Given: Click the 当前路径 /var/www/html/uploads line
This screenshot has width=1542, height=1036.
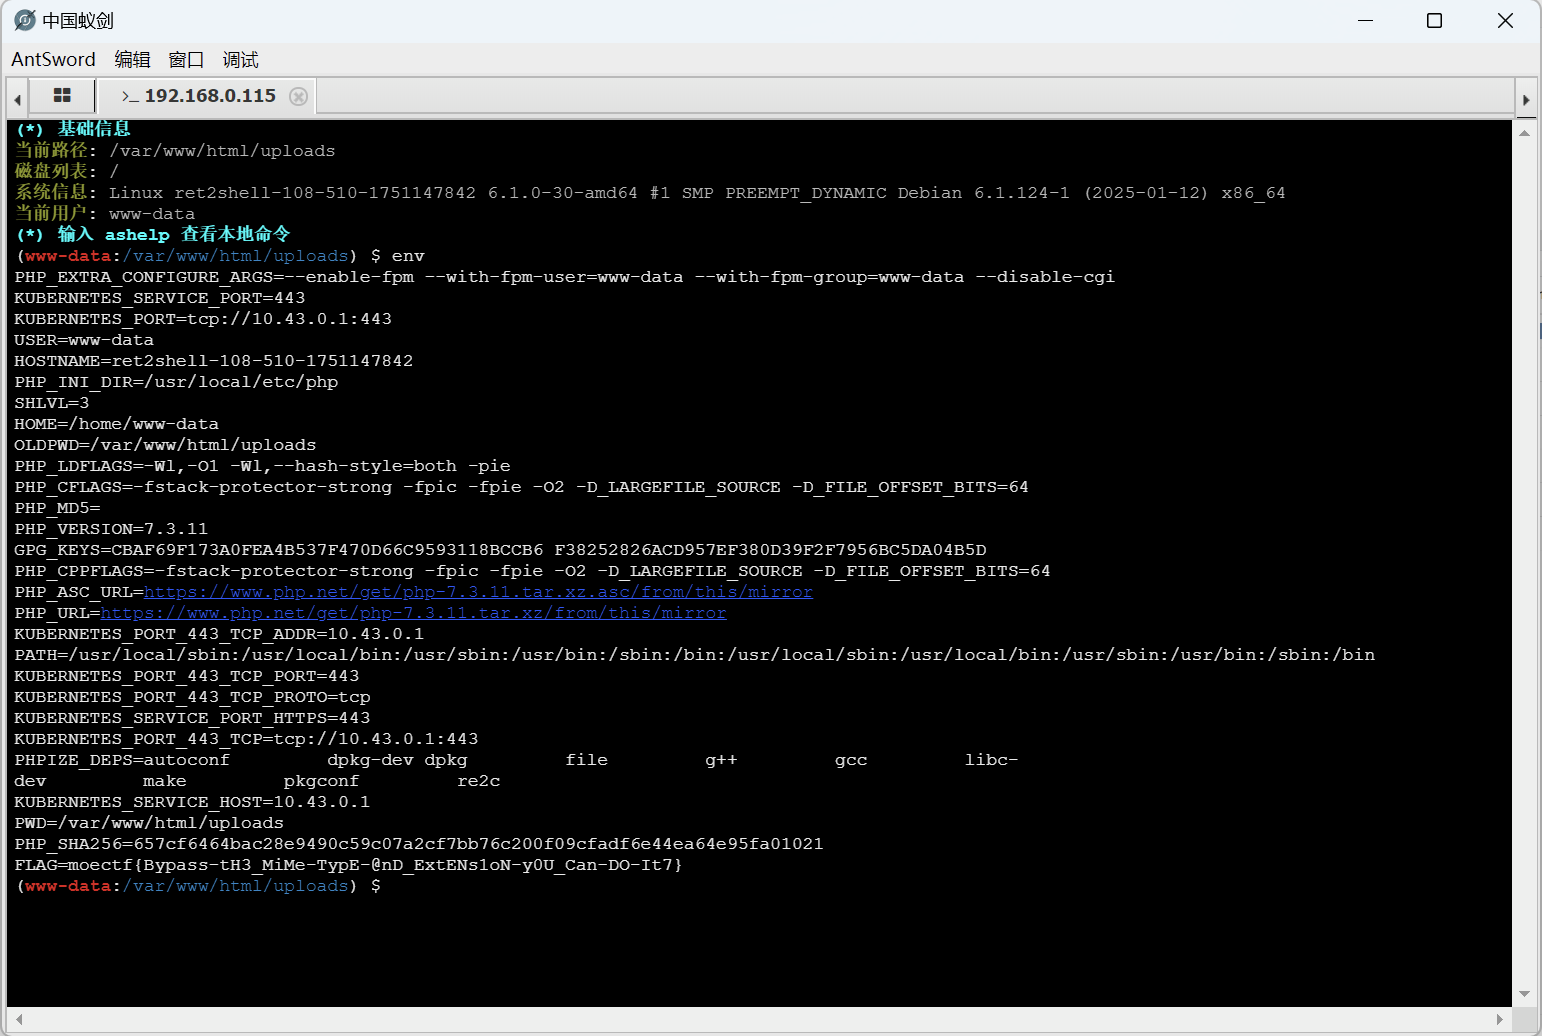Looking at the screenshot, I should point(175,151).
